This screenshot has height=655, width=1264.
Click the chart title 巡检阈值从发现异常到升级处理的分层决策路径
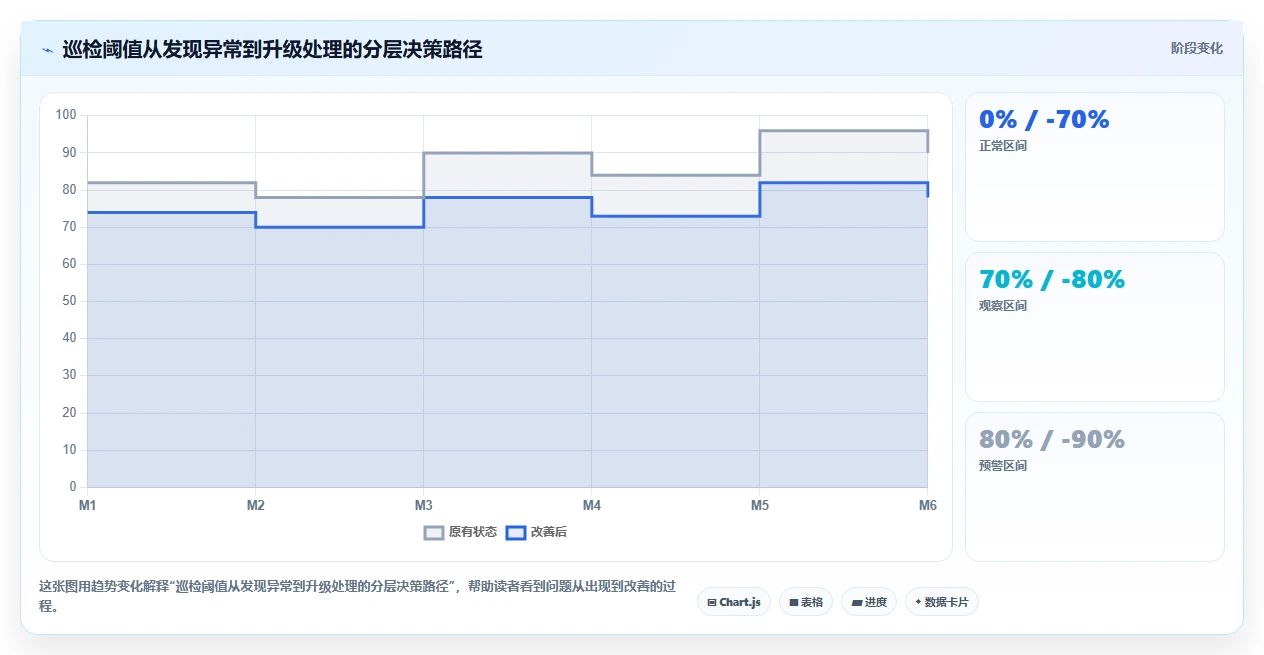click(272, 49)
